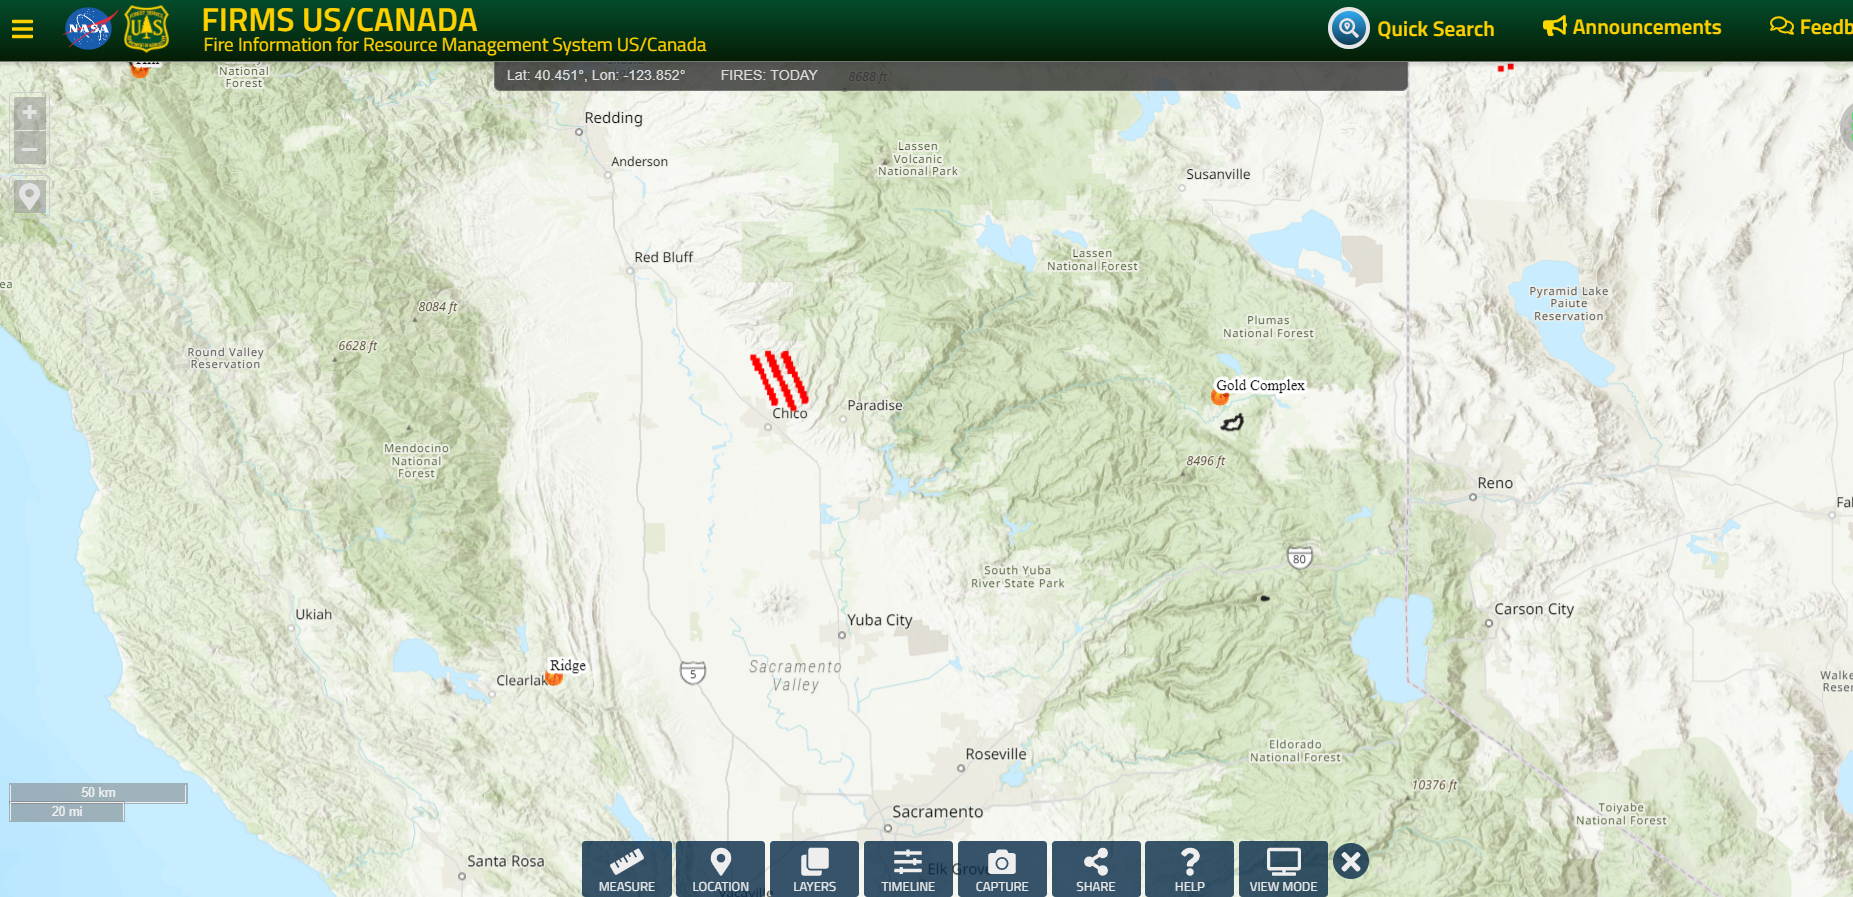Open the Layers panel

coord(814,869)
